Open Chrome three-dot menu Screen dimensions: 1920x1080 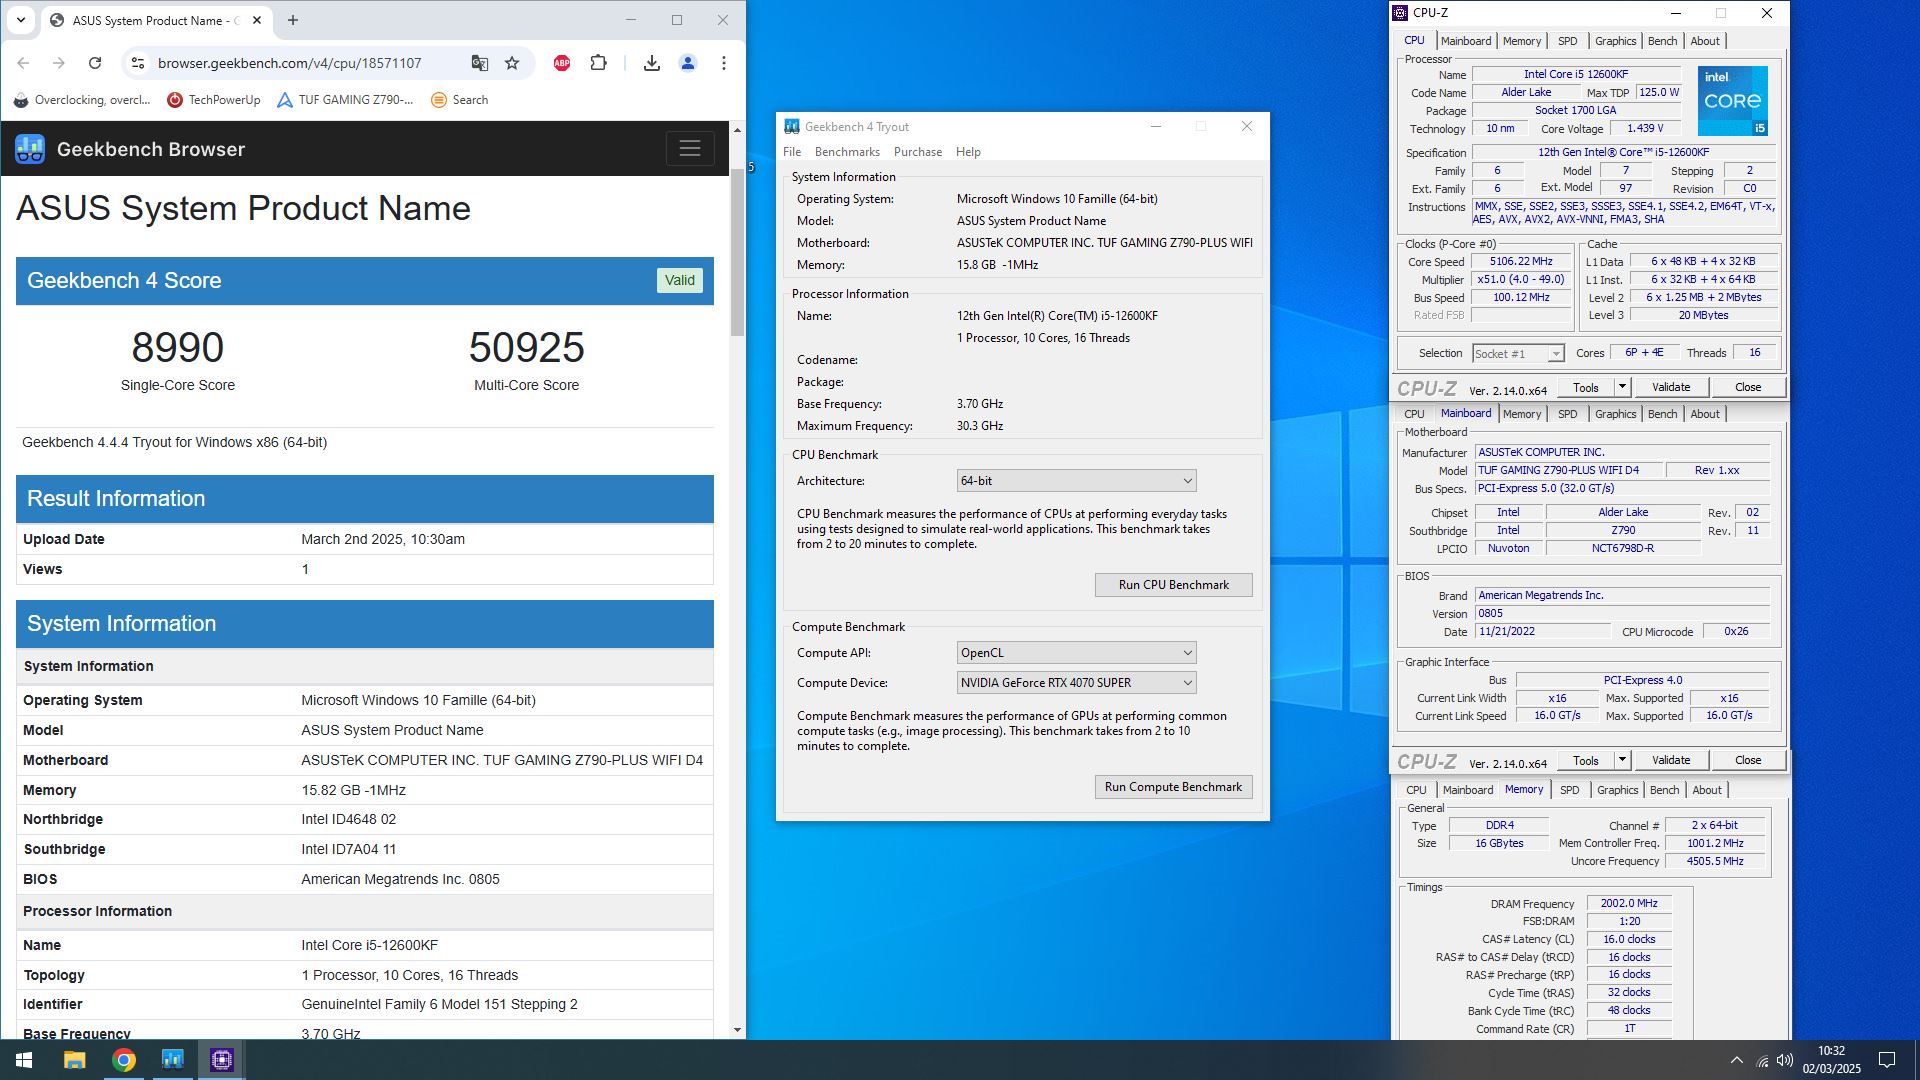724,63
